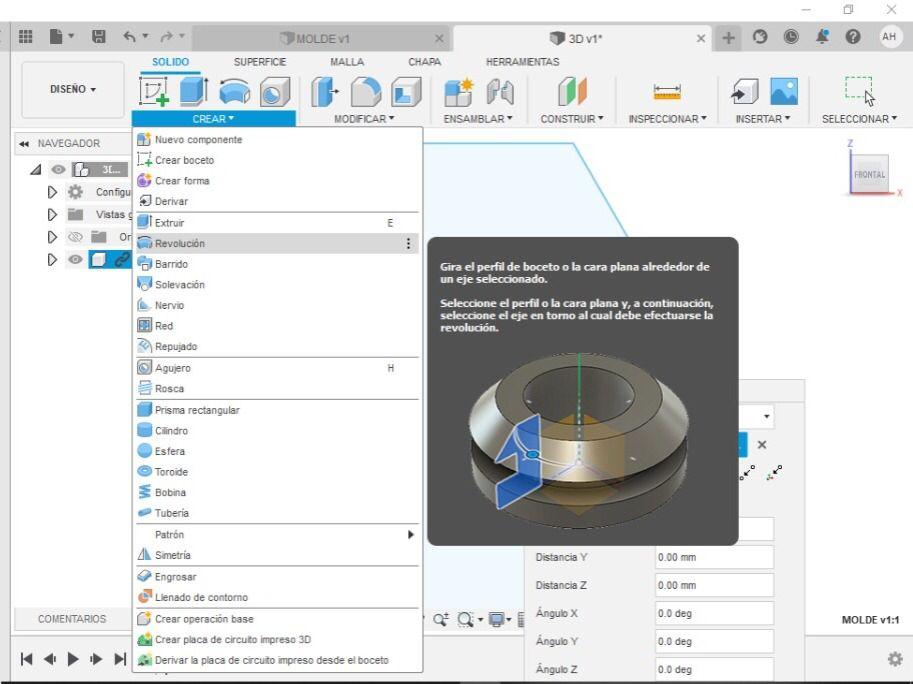This screenshot has height=684, width=913.
Task: Open the INSPECCIONAR dropdown menu
Action: pyautogui.click(x=667, y=119)
